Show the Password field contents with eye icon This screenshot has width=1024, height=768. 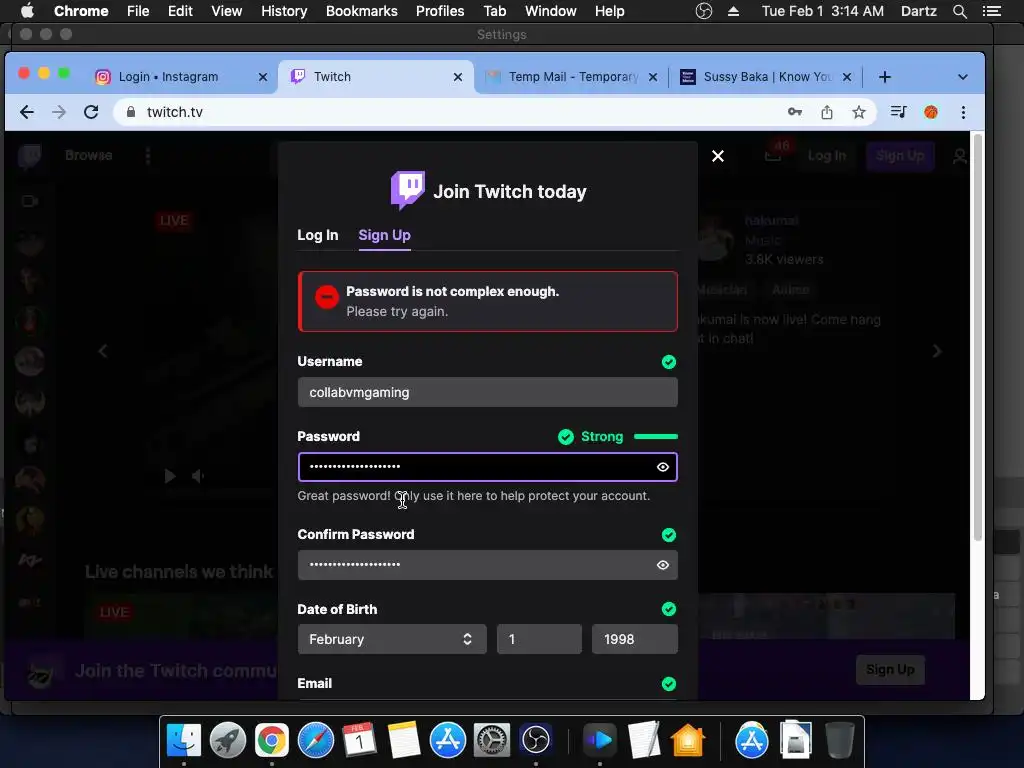[663, 467]
